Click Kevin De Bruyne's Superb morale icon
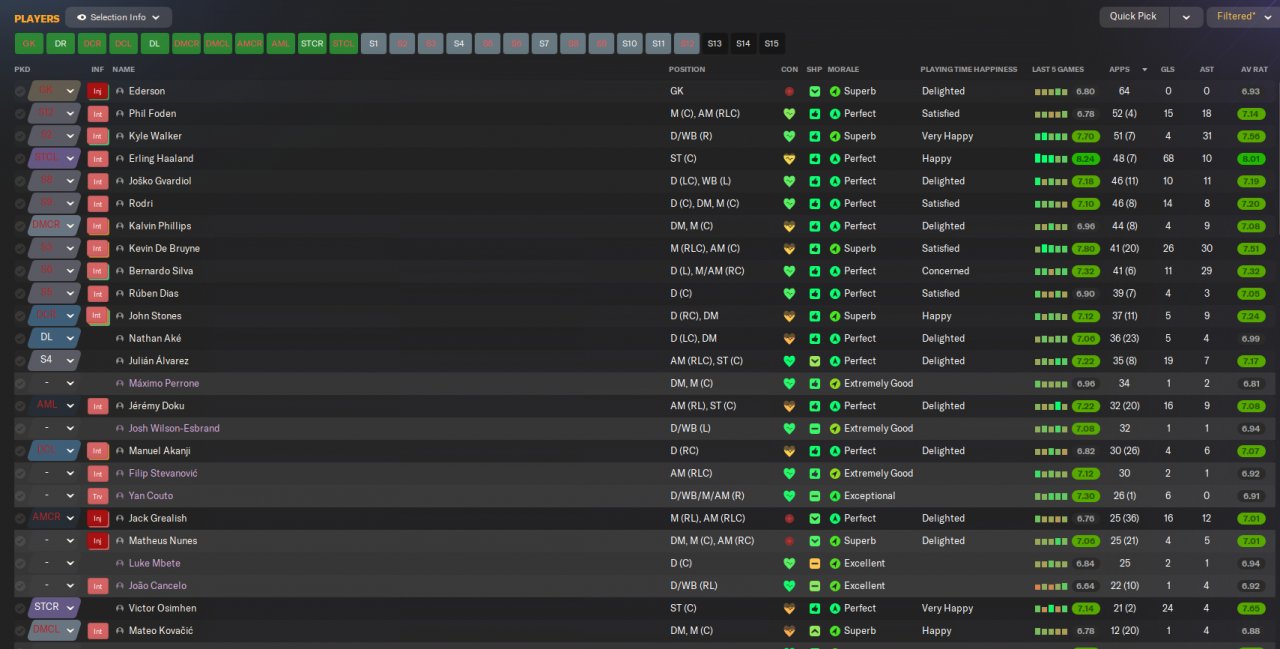1280x649 pixels. (835, 249)
